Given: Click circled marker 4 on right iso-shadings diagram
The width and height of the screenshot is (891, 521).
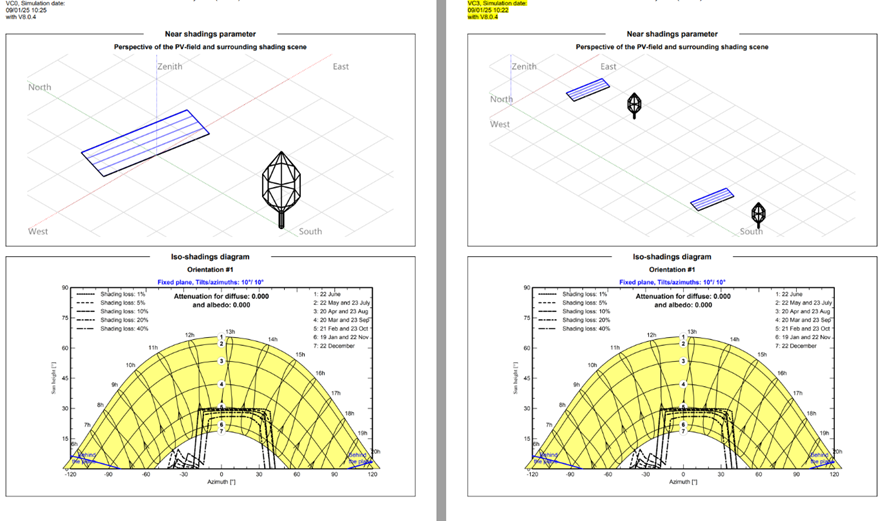Looking at the screenshot, I should [683, 384].
